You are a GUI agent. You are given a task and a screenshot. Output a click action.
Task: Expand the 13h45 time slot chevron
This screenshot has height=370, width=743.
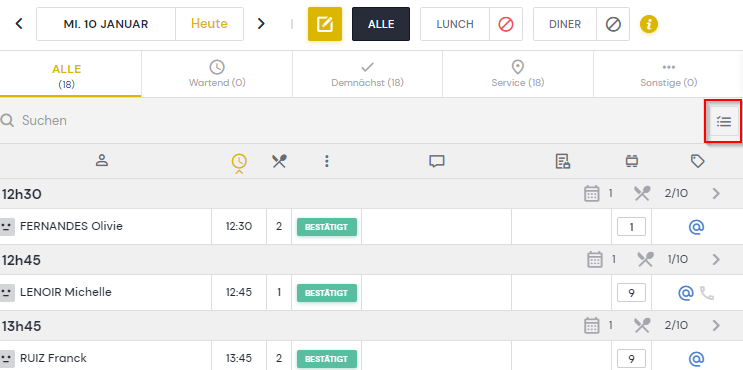(716, 325)
